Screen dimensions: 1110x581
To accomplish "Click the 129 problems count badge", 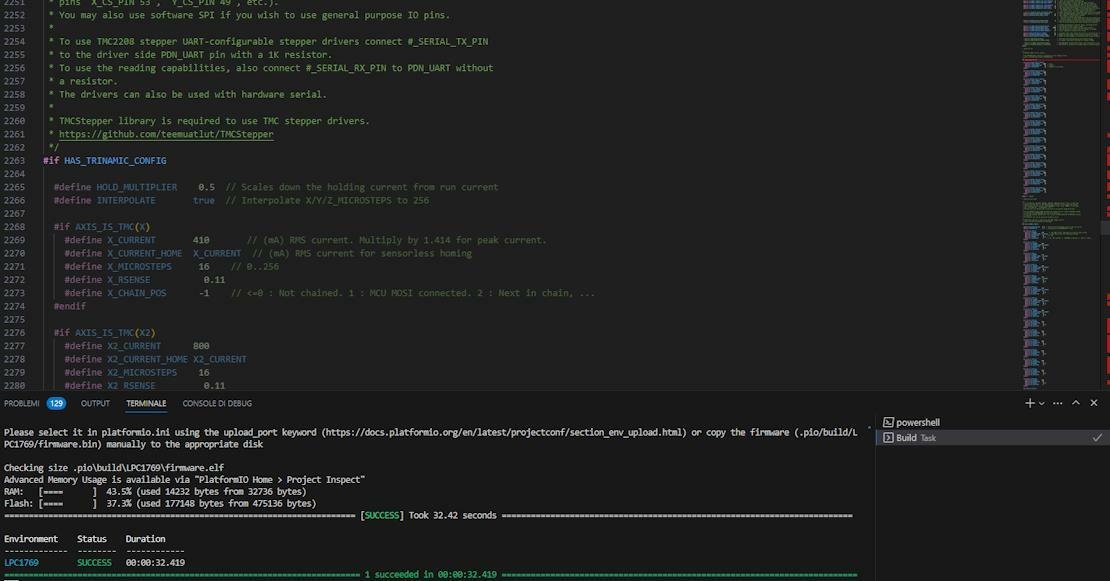I will click(x=56, y=403).
